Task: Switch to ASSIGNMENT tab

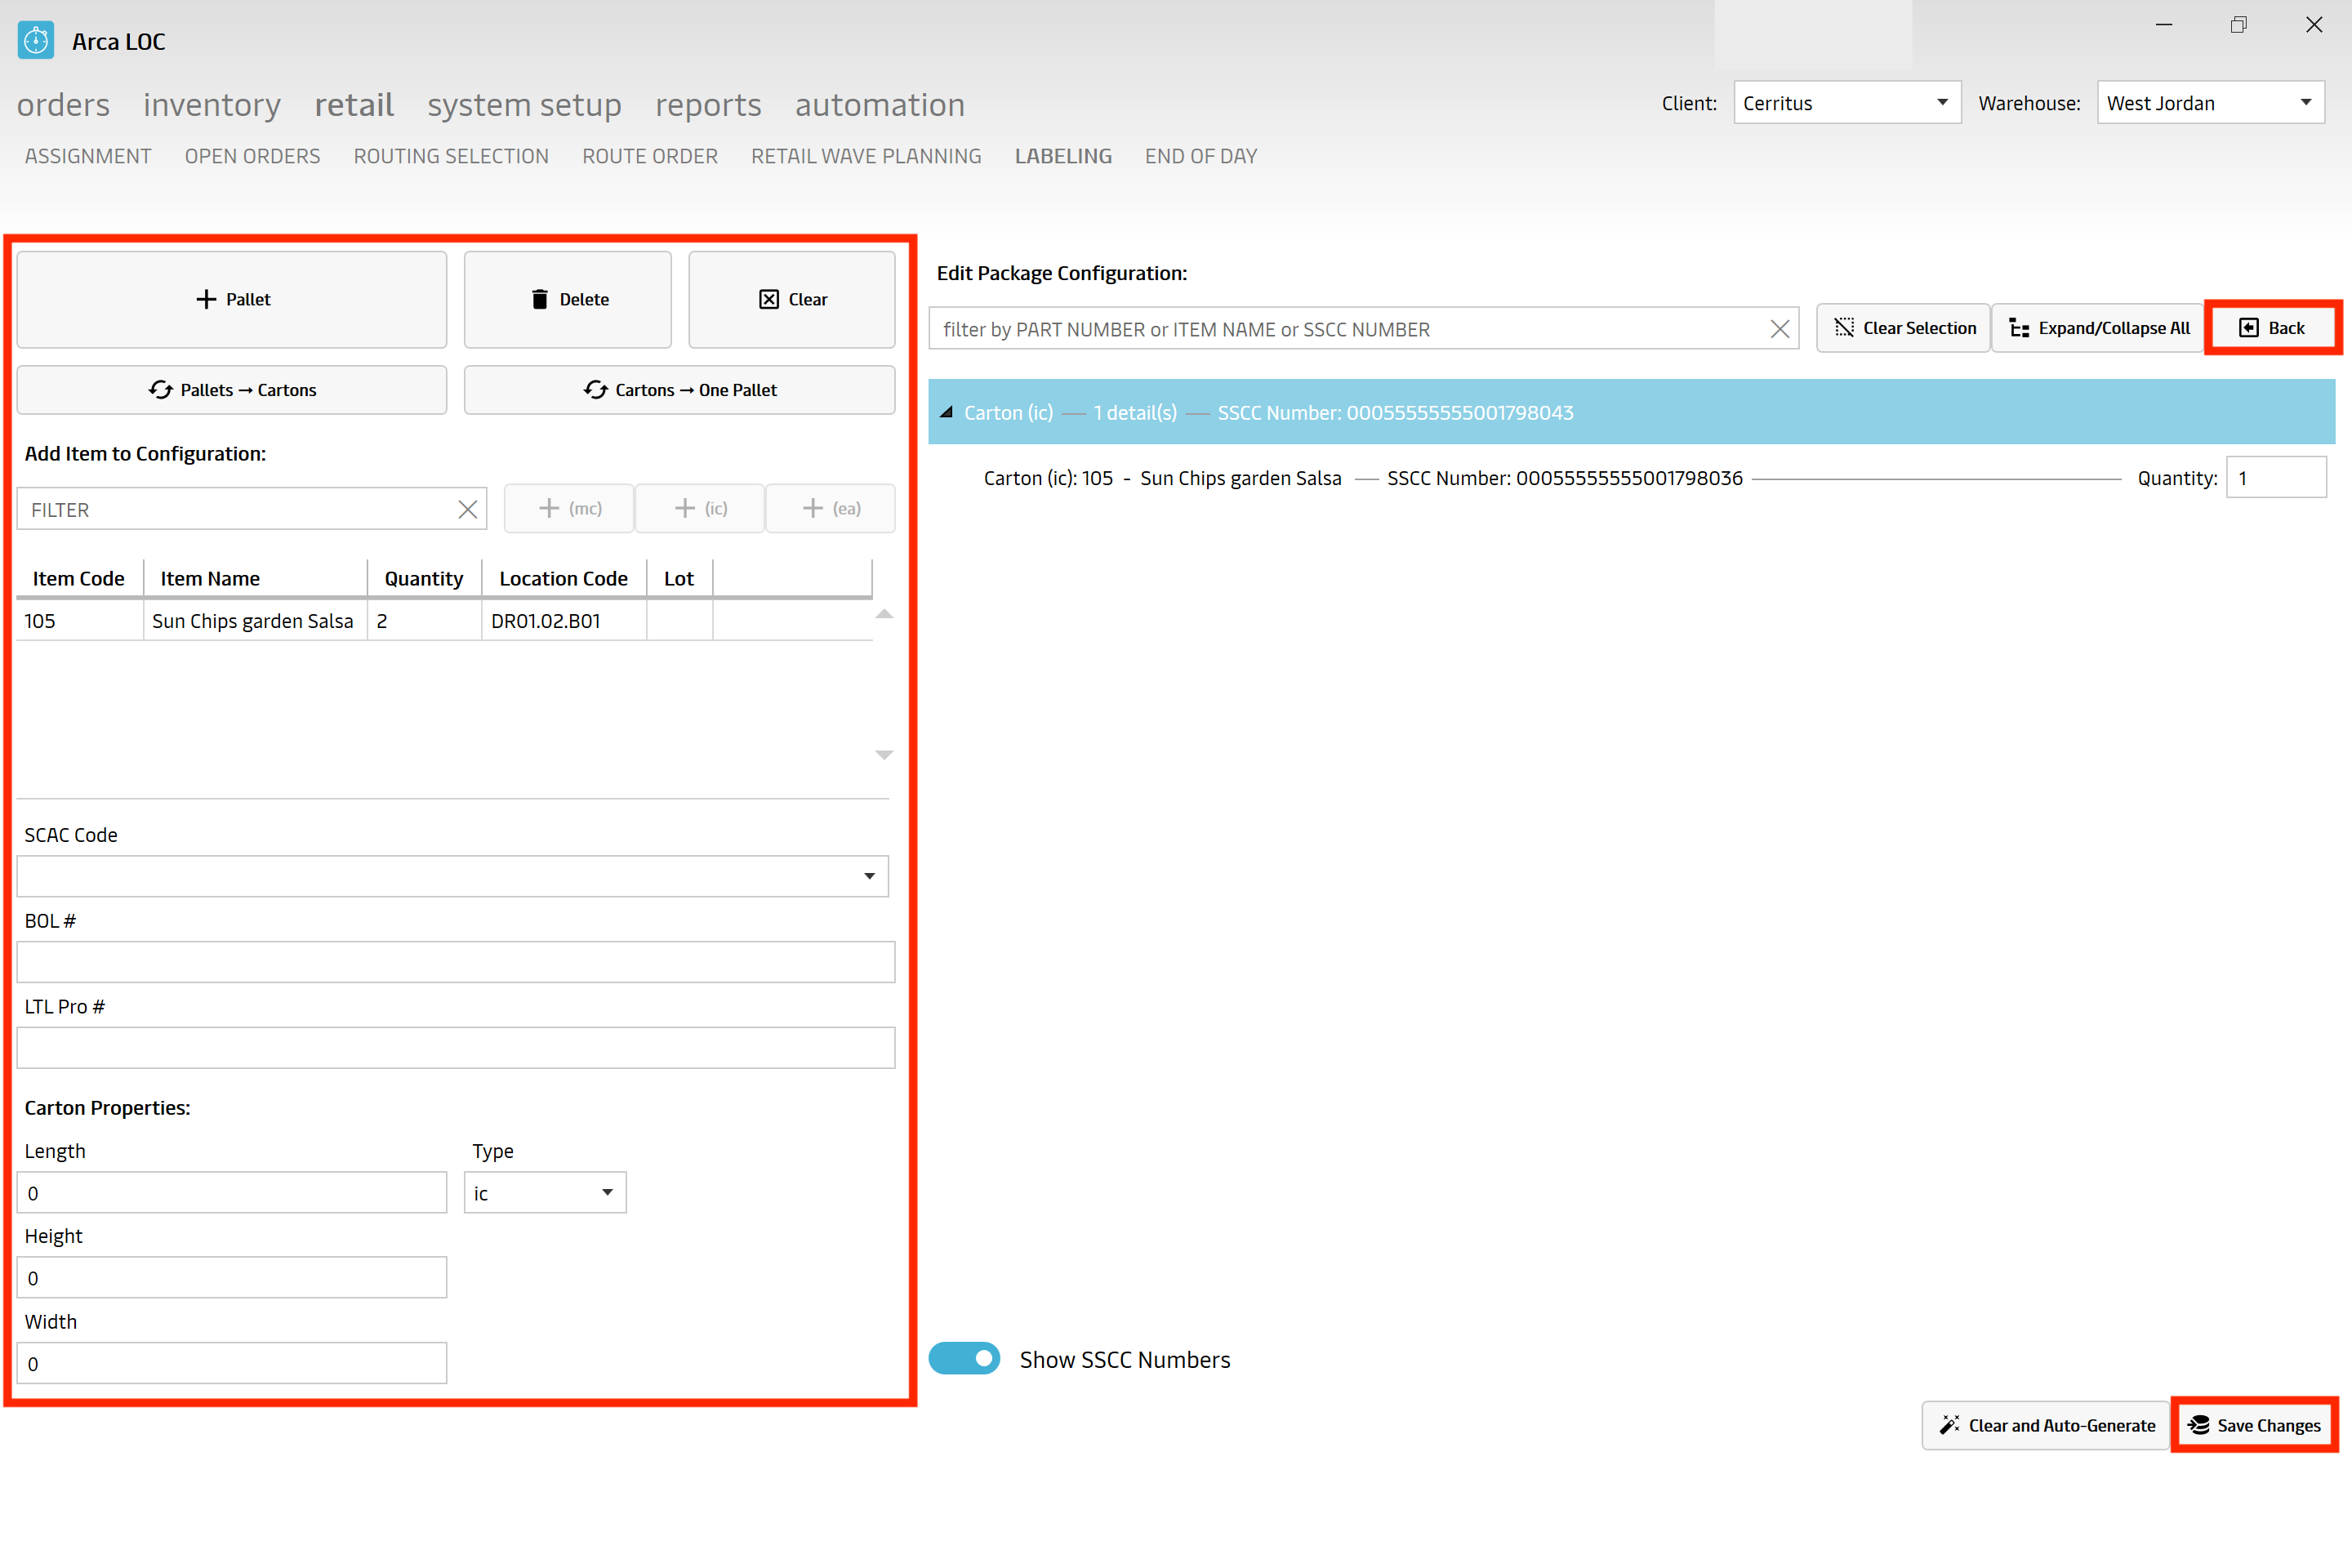Action: click(x=88, y=156)
